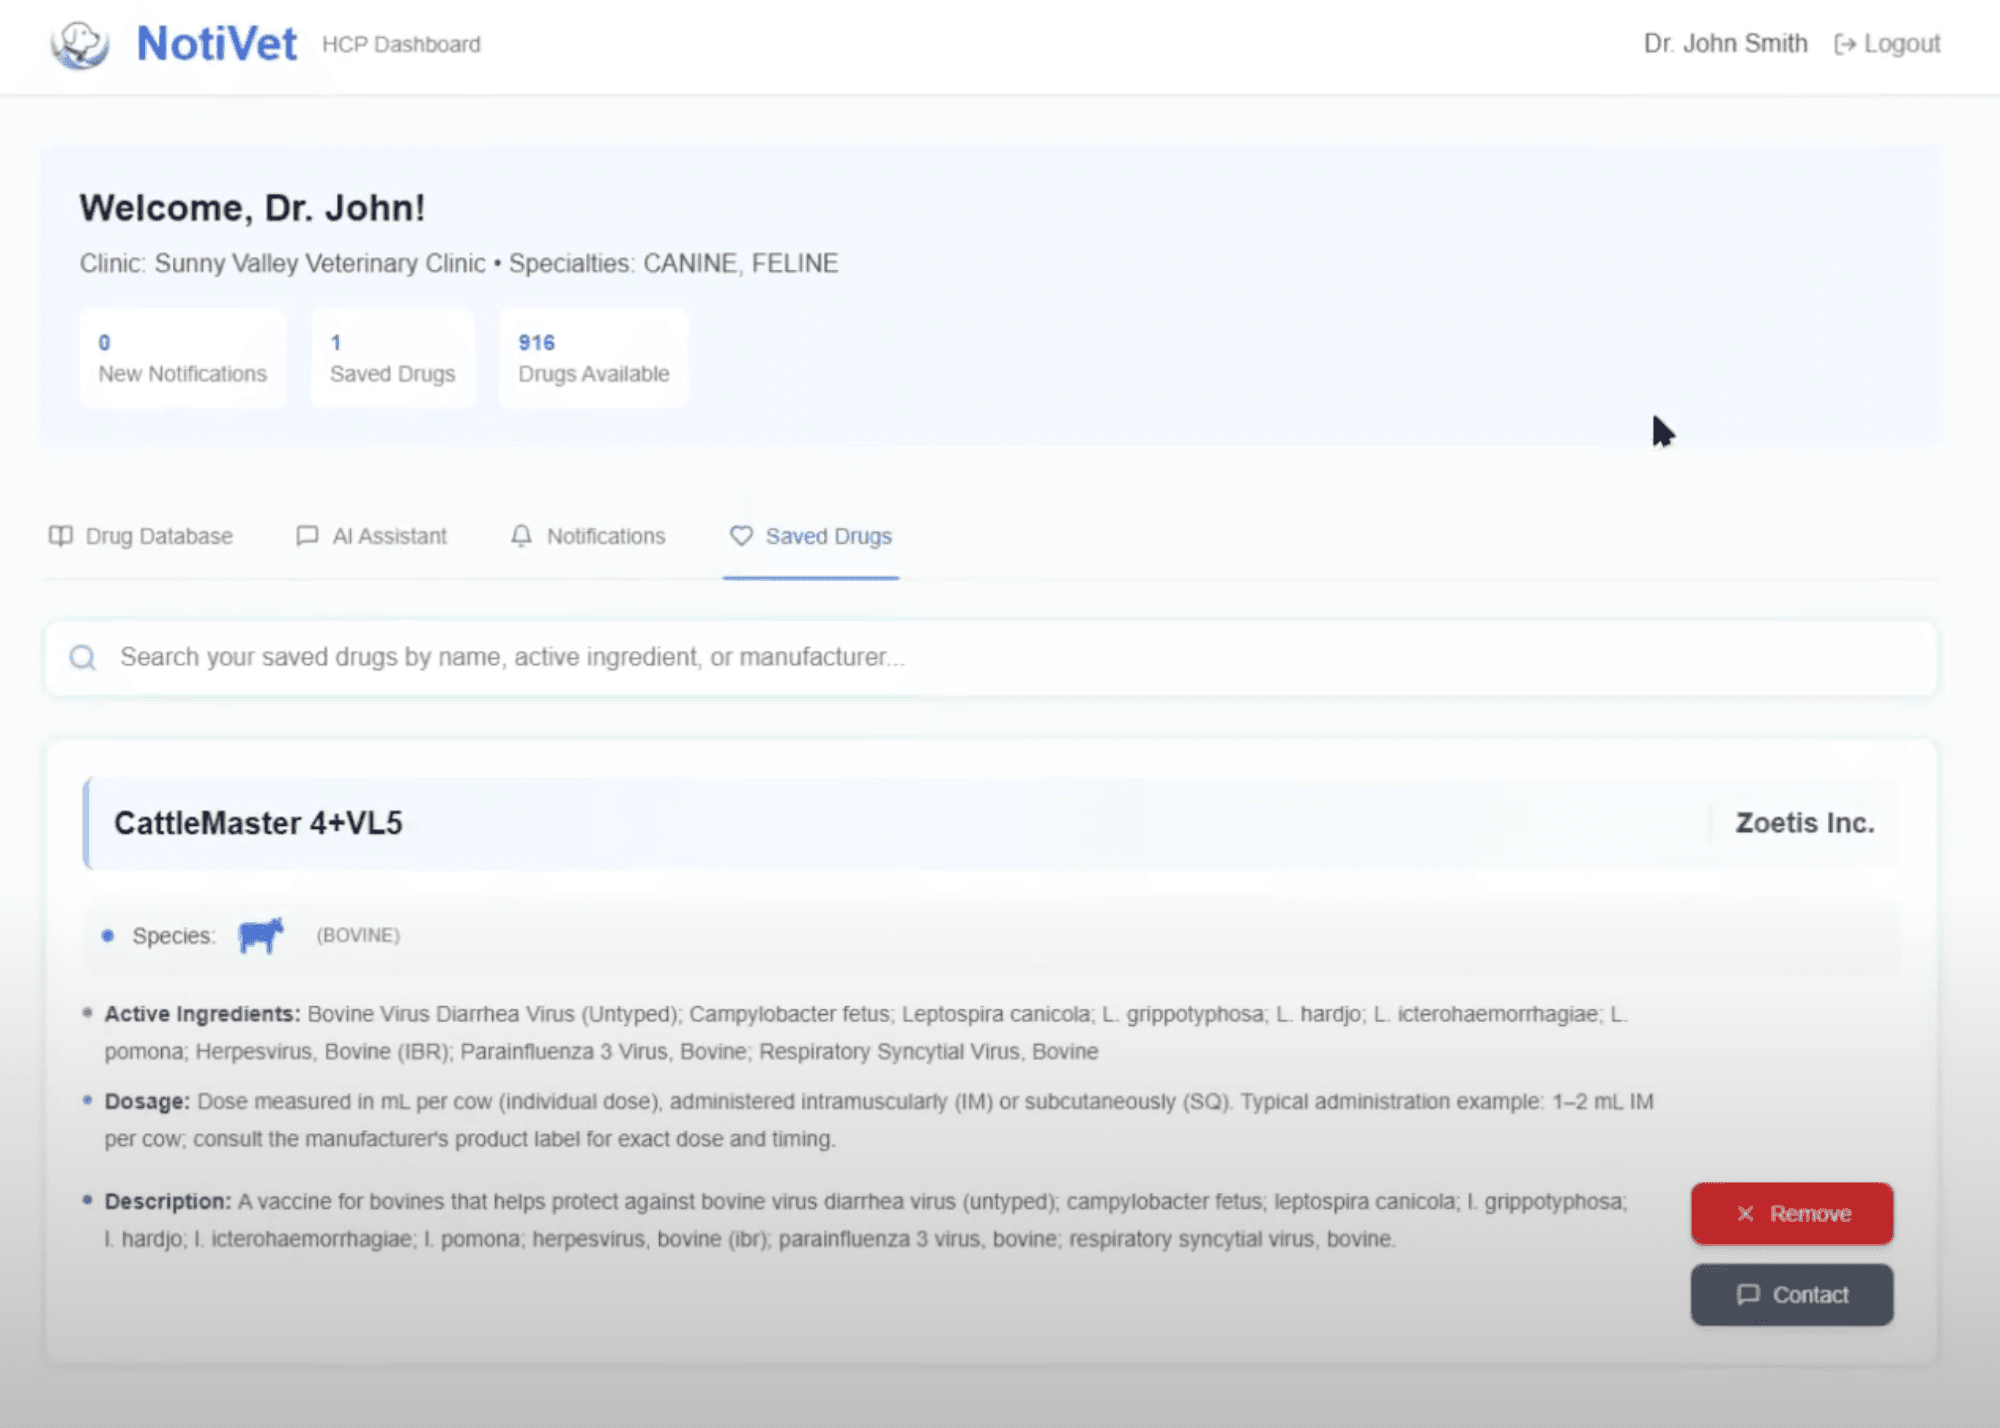Screen dimensions: 2000x1428
Task: Click the AI Assistant chat bubble icon
Action: tap(307, 536)
